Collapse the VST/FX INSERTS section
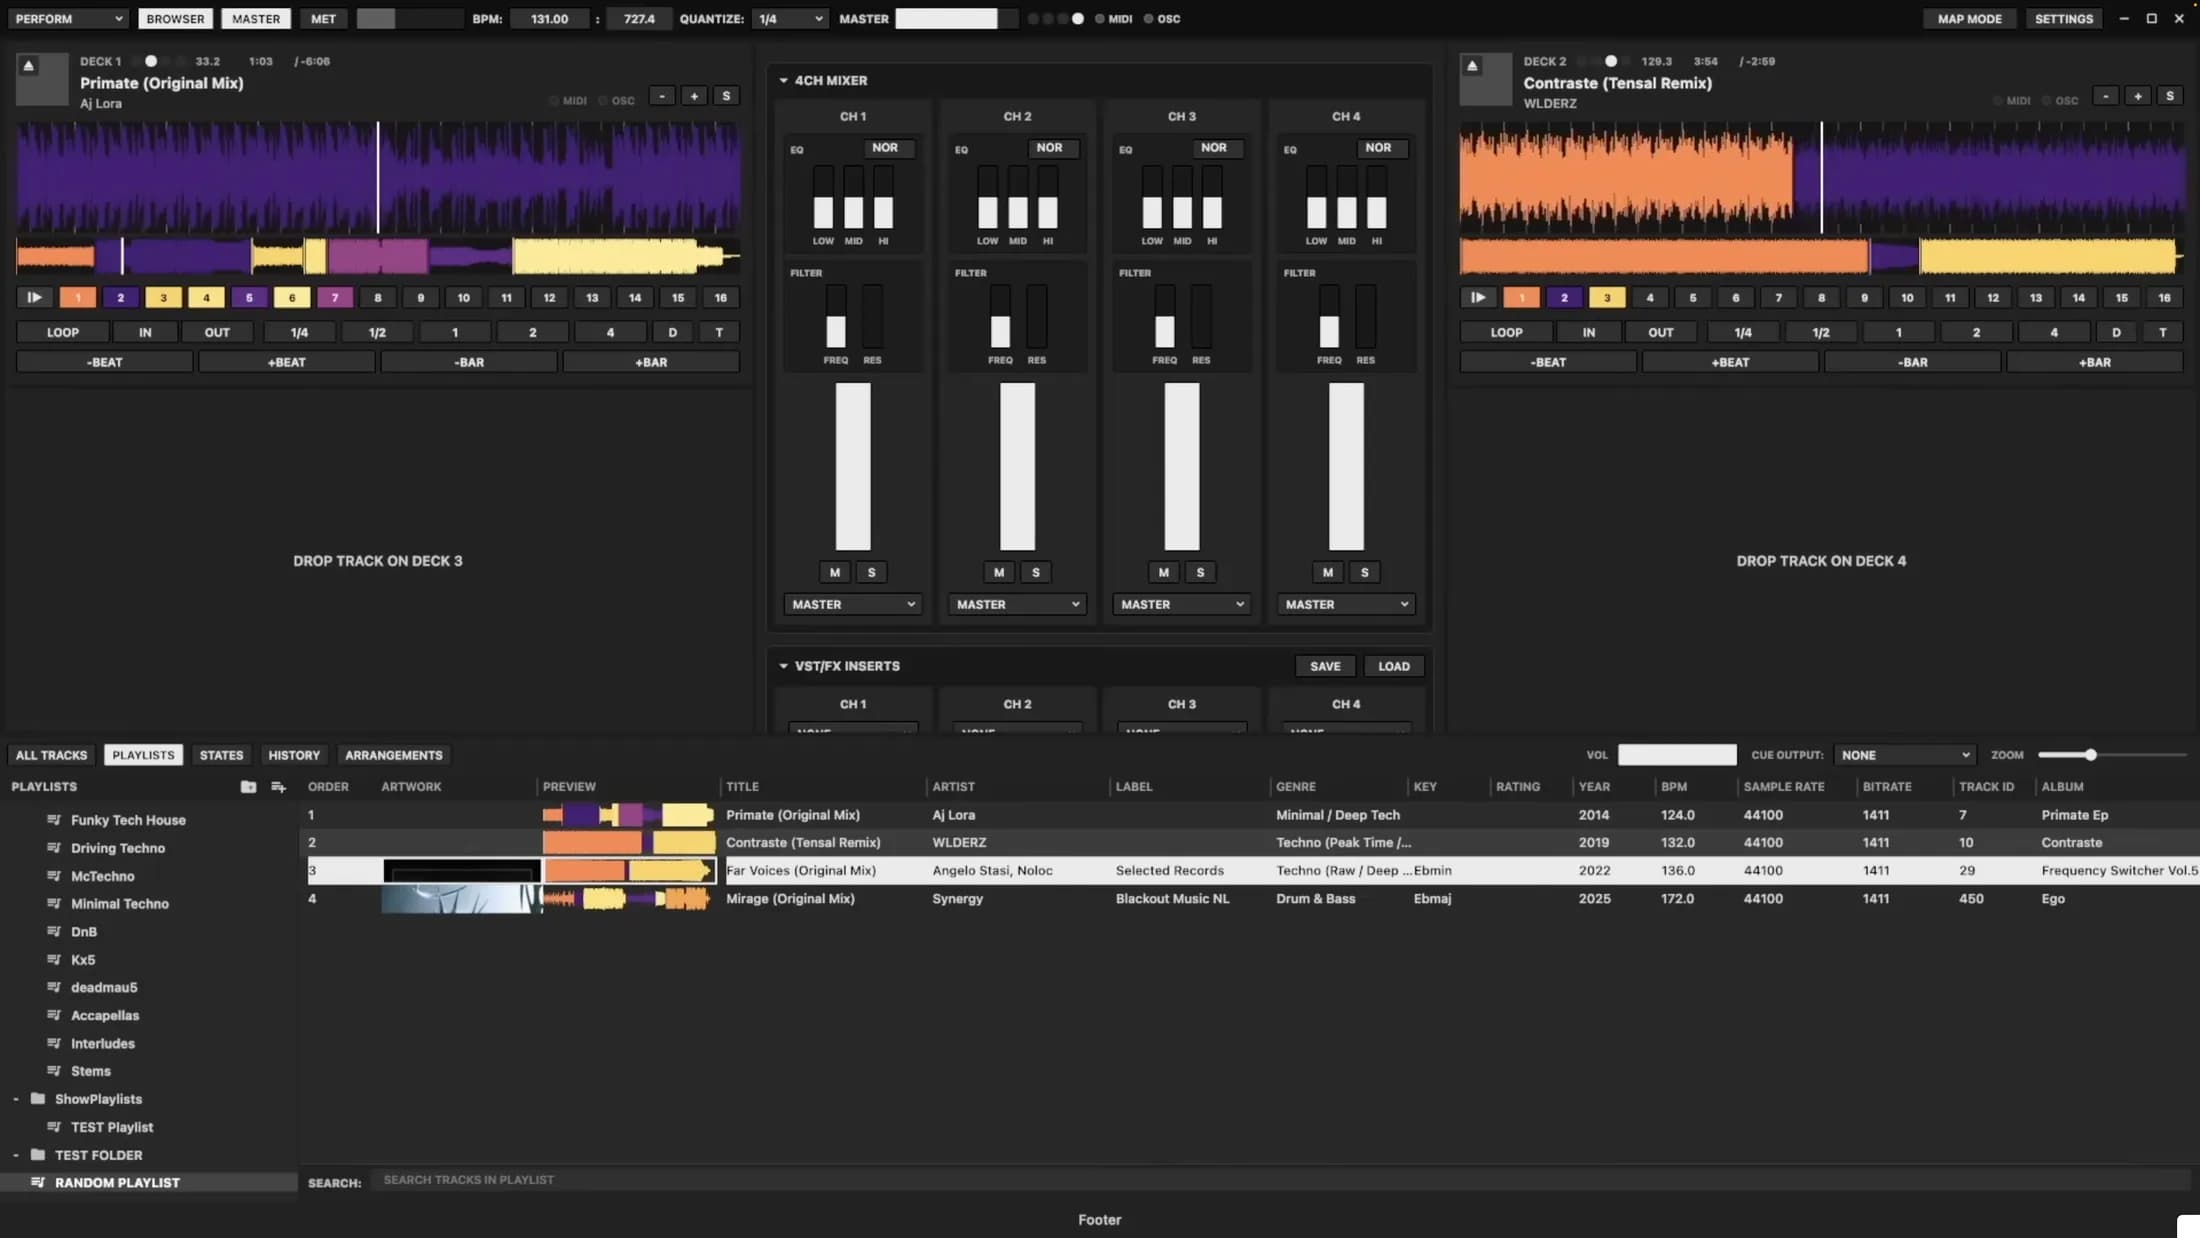Screen dimensions: 2200x1238 pyautogui.click(x=783, y=666)
